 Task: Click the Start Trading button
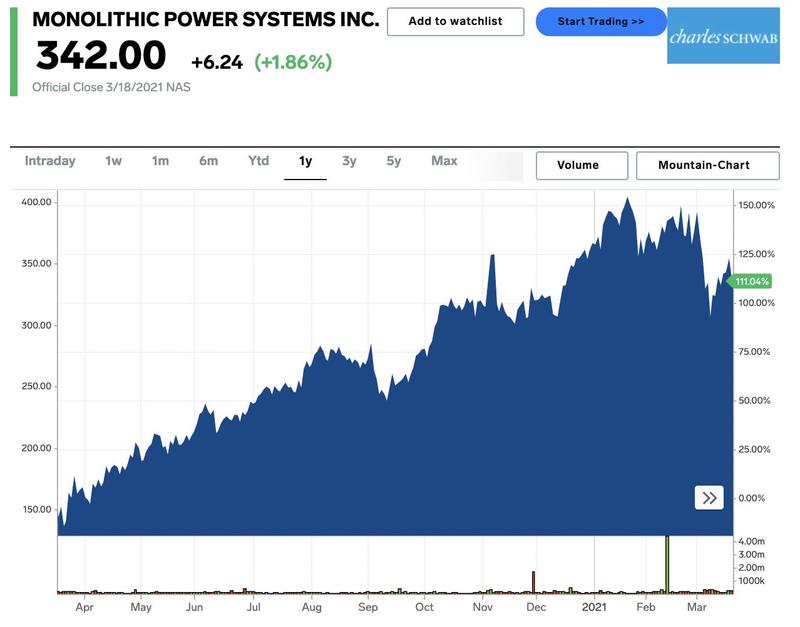[x=601, y=21]
